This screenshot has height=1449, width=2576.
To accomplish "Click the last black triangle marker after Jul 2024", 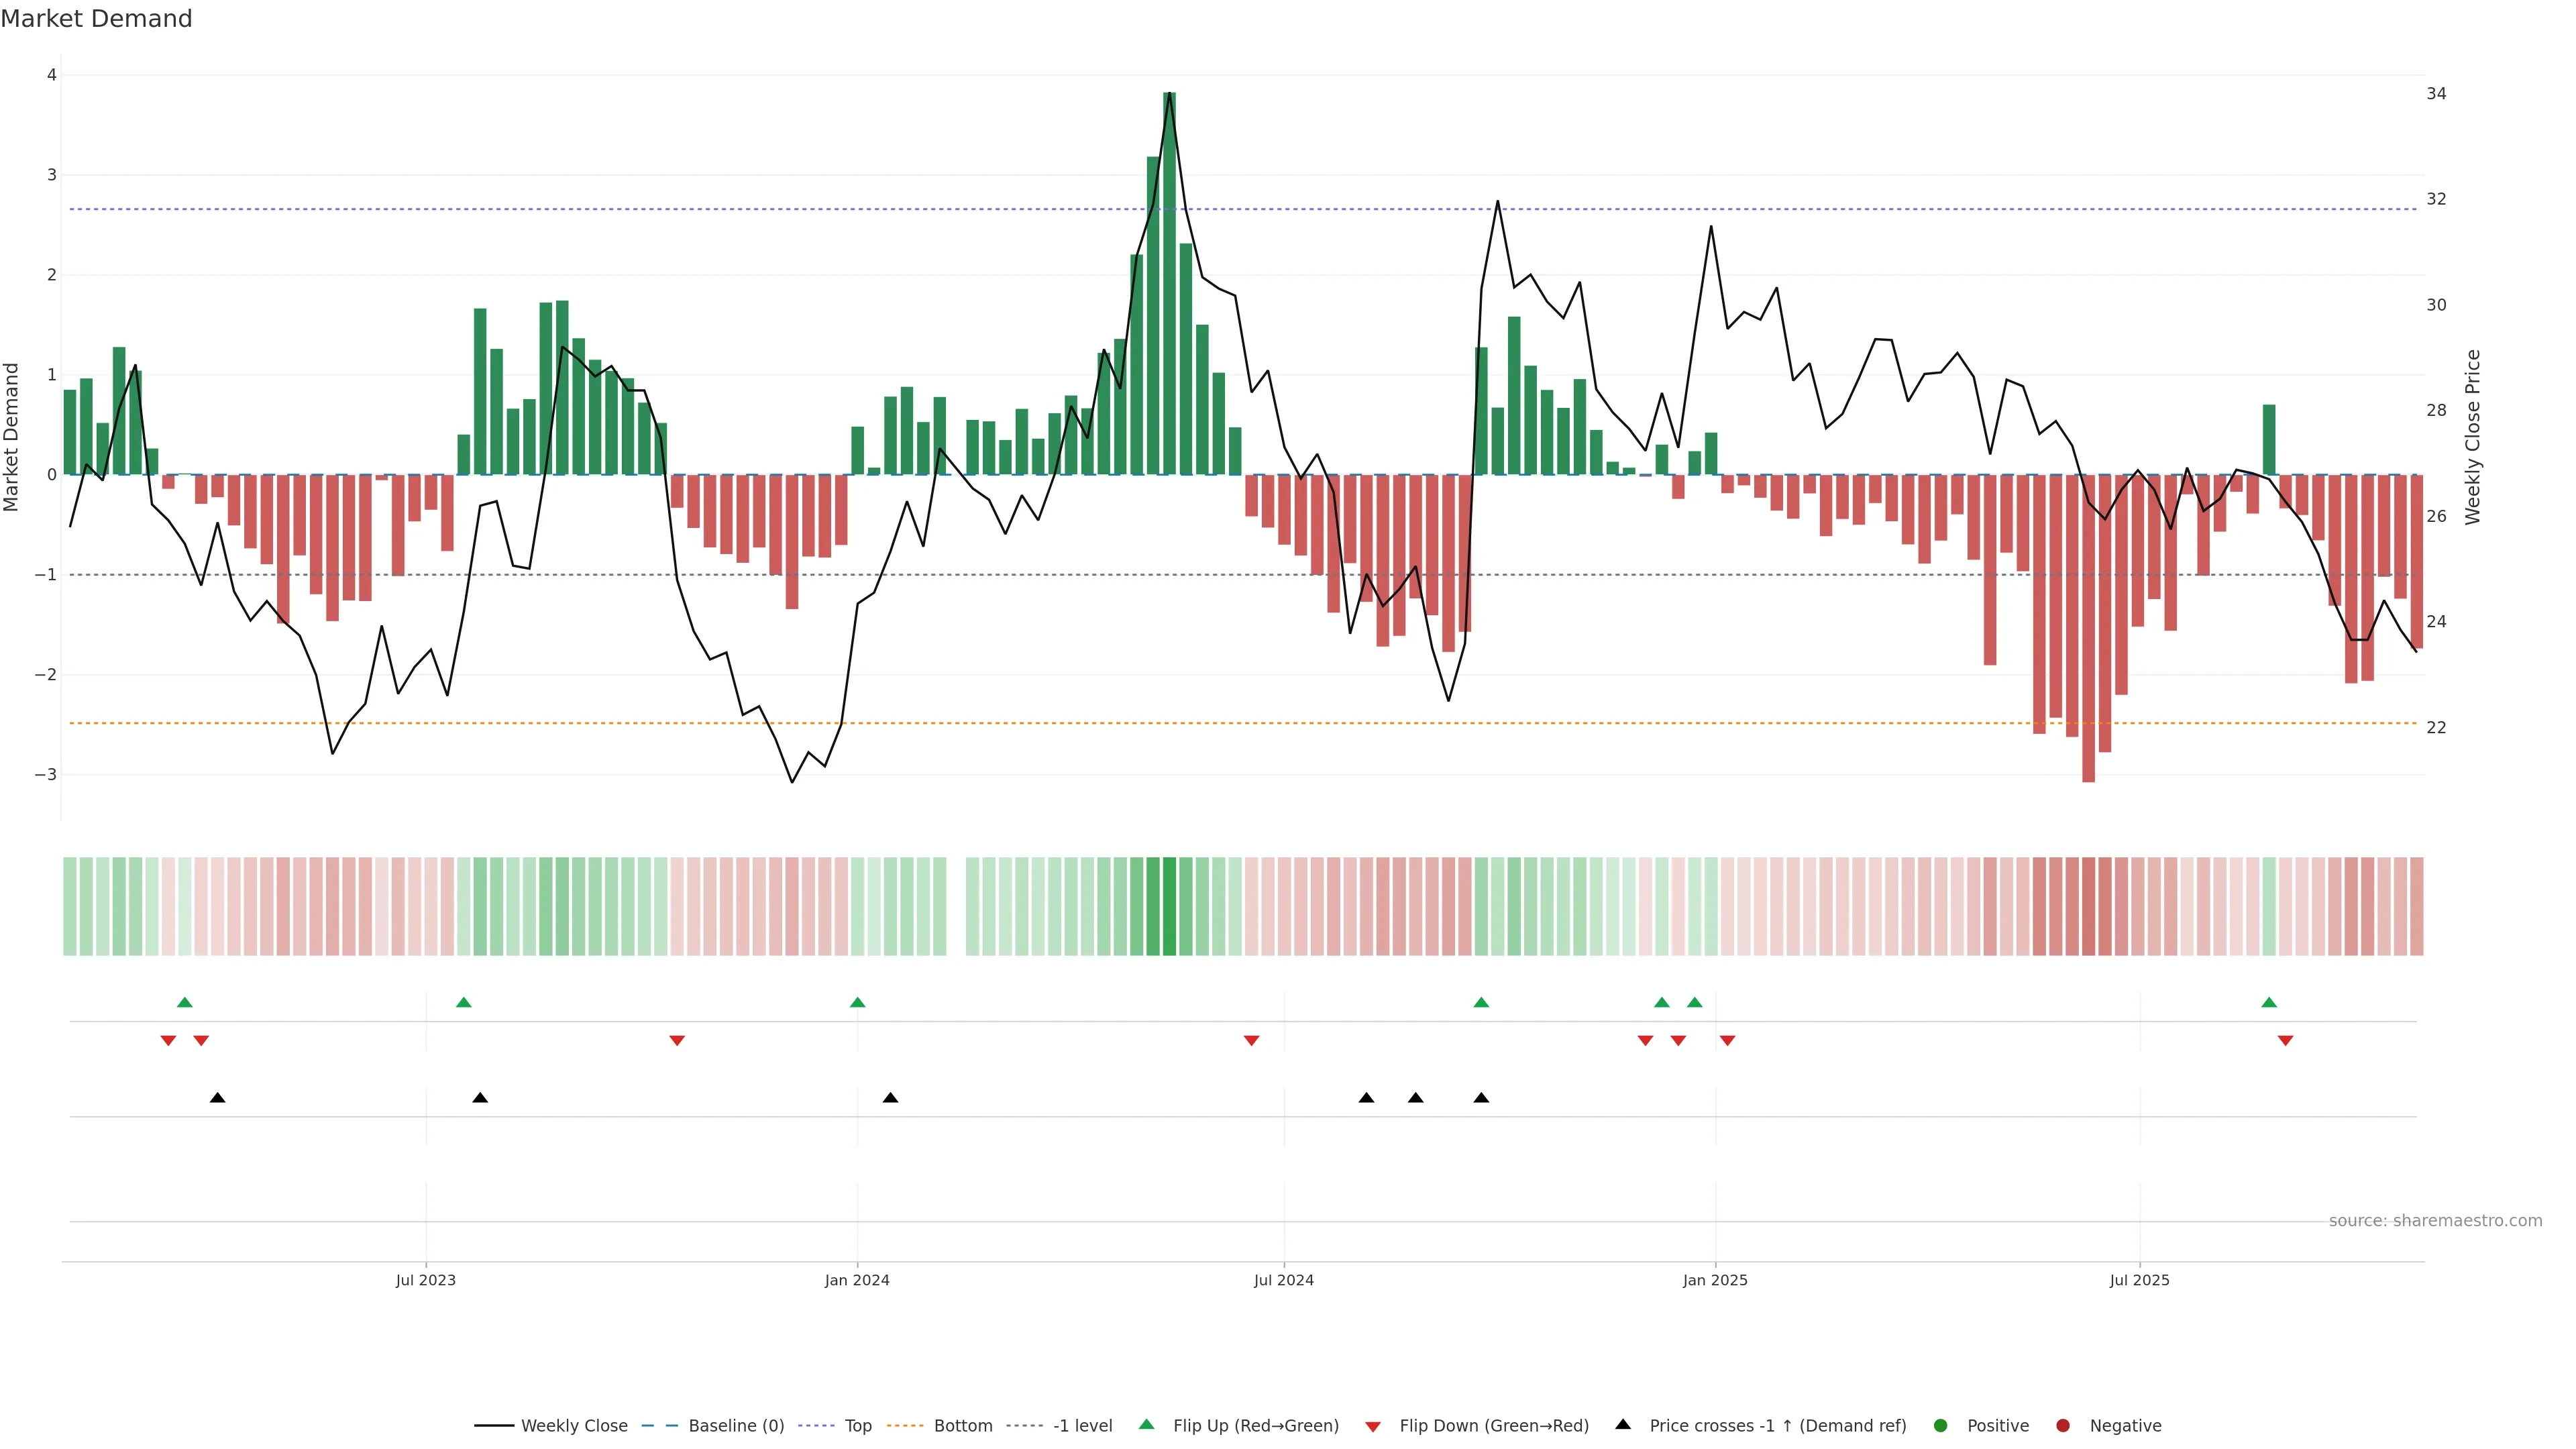I will [1481, 1098].
